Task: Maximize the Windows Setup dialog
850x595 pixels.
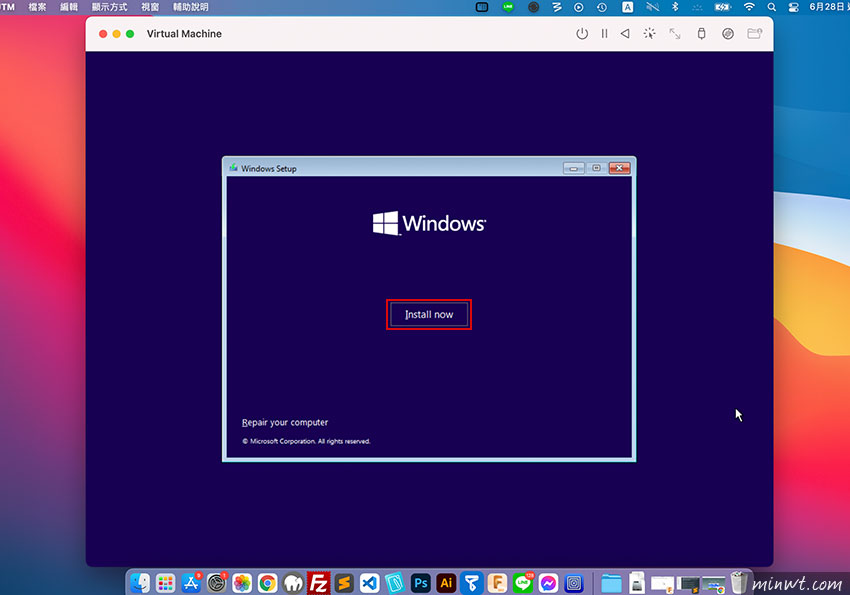Action: (x=596, y=168)
